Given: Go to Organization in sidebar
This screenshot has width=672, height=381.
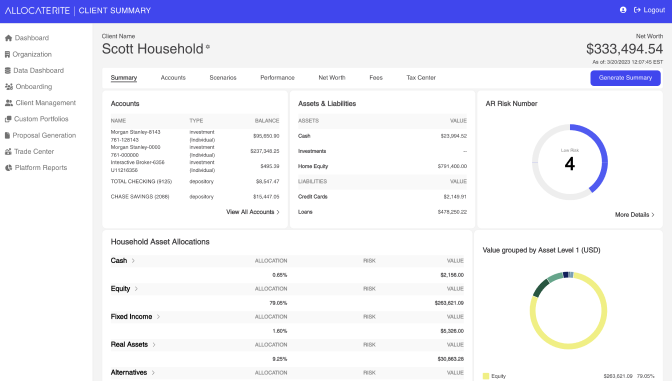Looking at the screenshot, I should (x=32, y=54).
